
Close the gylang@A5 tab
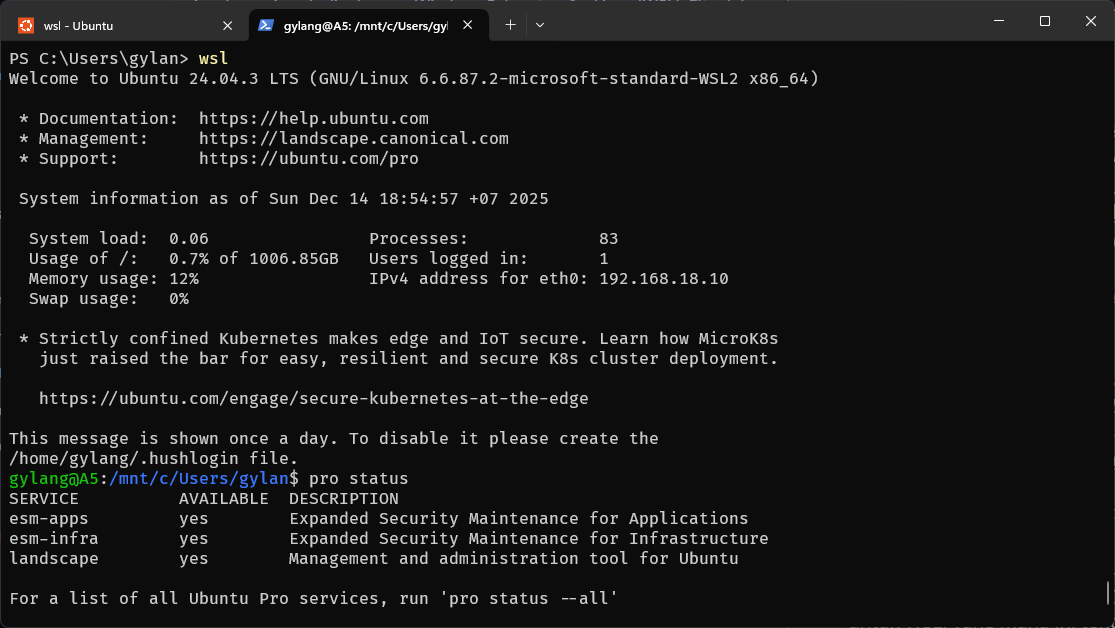click(x=468, y=25)
